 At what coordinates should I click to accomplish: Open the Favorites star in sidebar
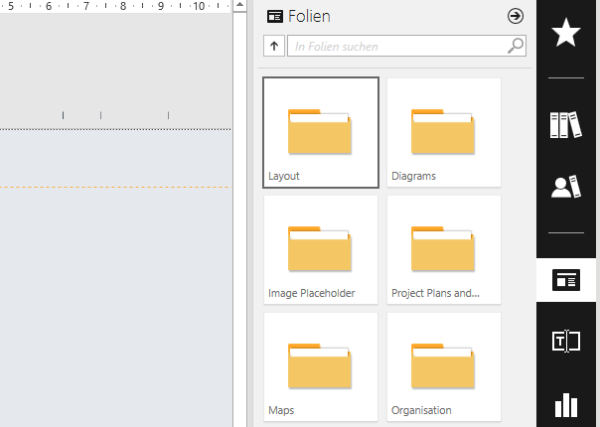point(567,34)
